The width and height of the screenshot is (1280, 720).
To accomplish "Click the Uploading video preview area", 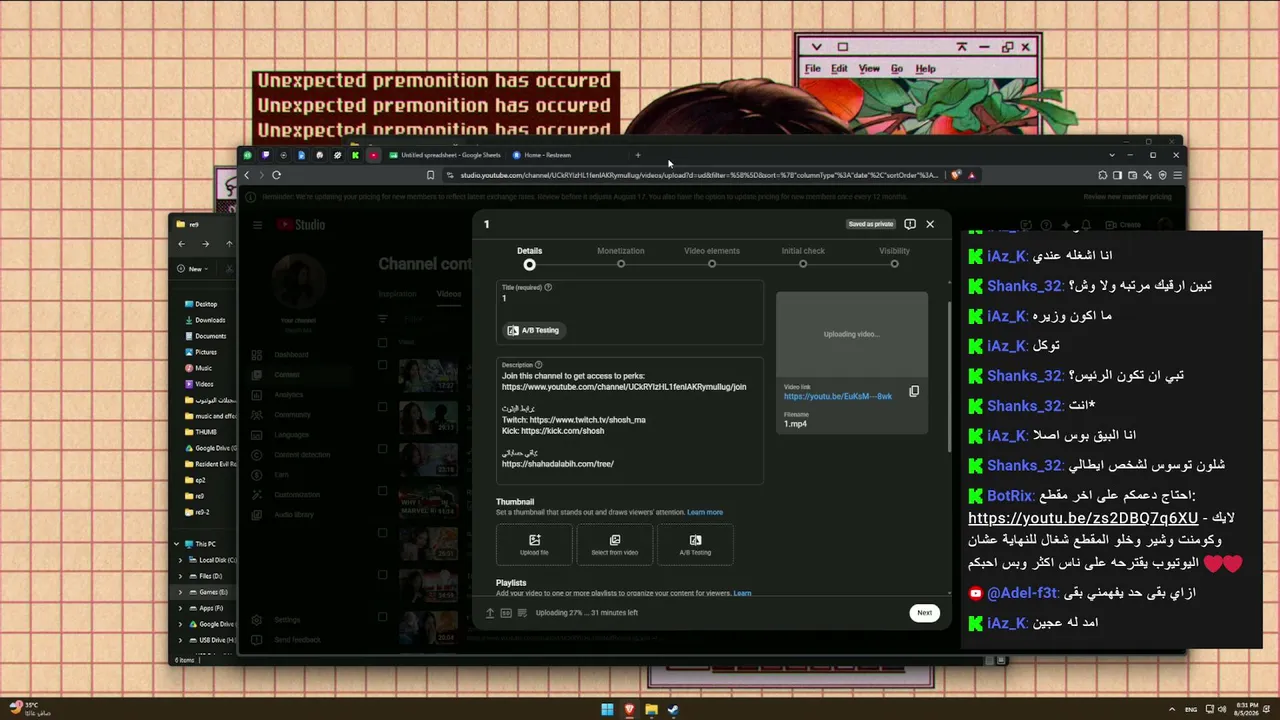I will tap(852, 334).
